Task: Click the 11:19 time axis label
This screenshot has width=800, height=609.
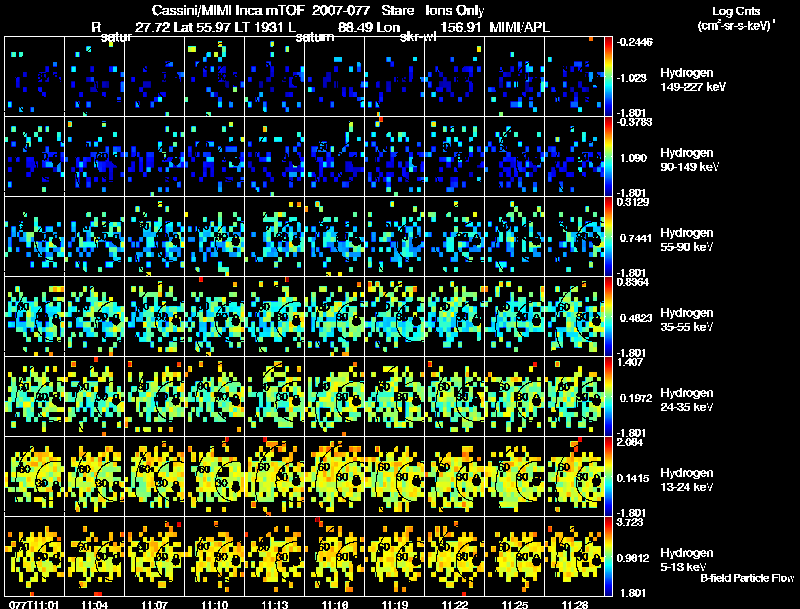Action: (x=395, y=604)
